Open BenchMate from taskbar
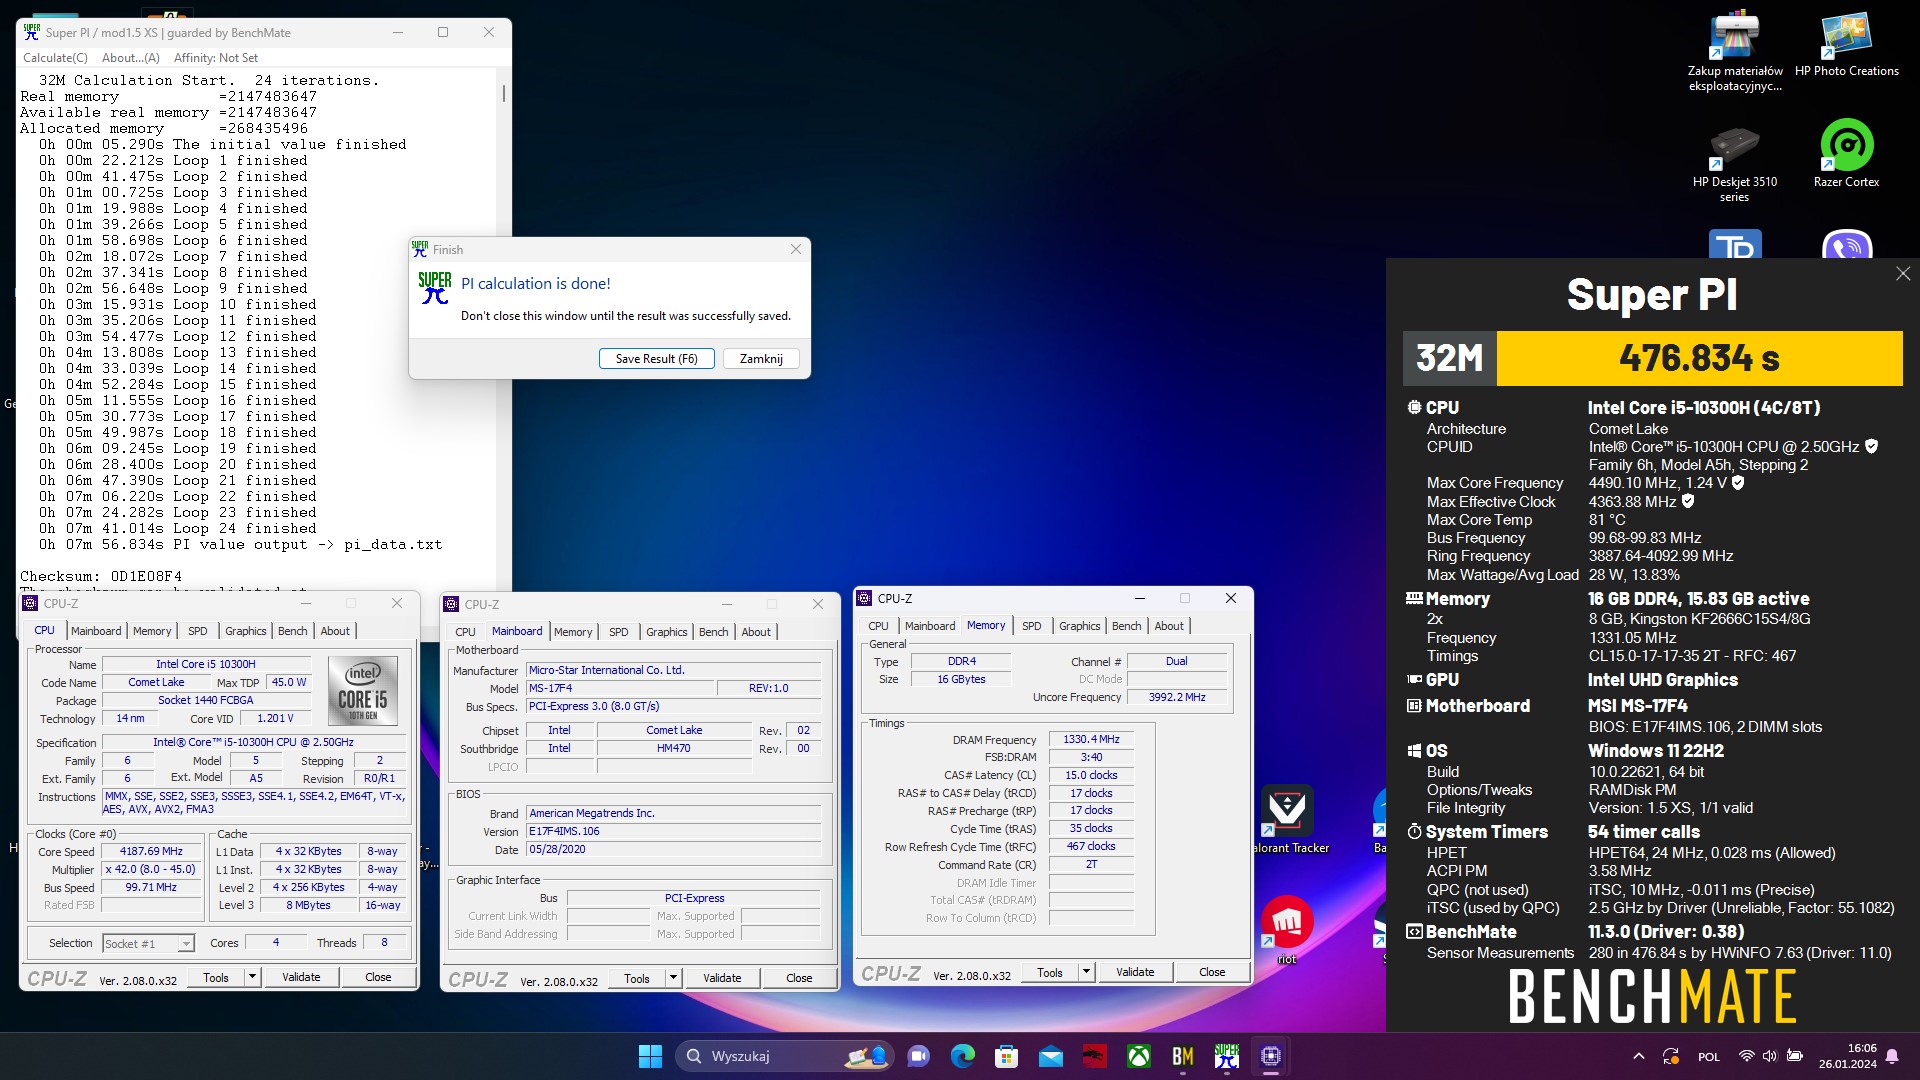This screenshot has height=1080, width=1920. tap(1183, 1056)
